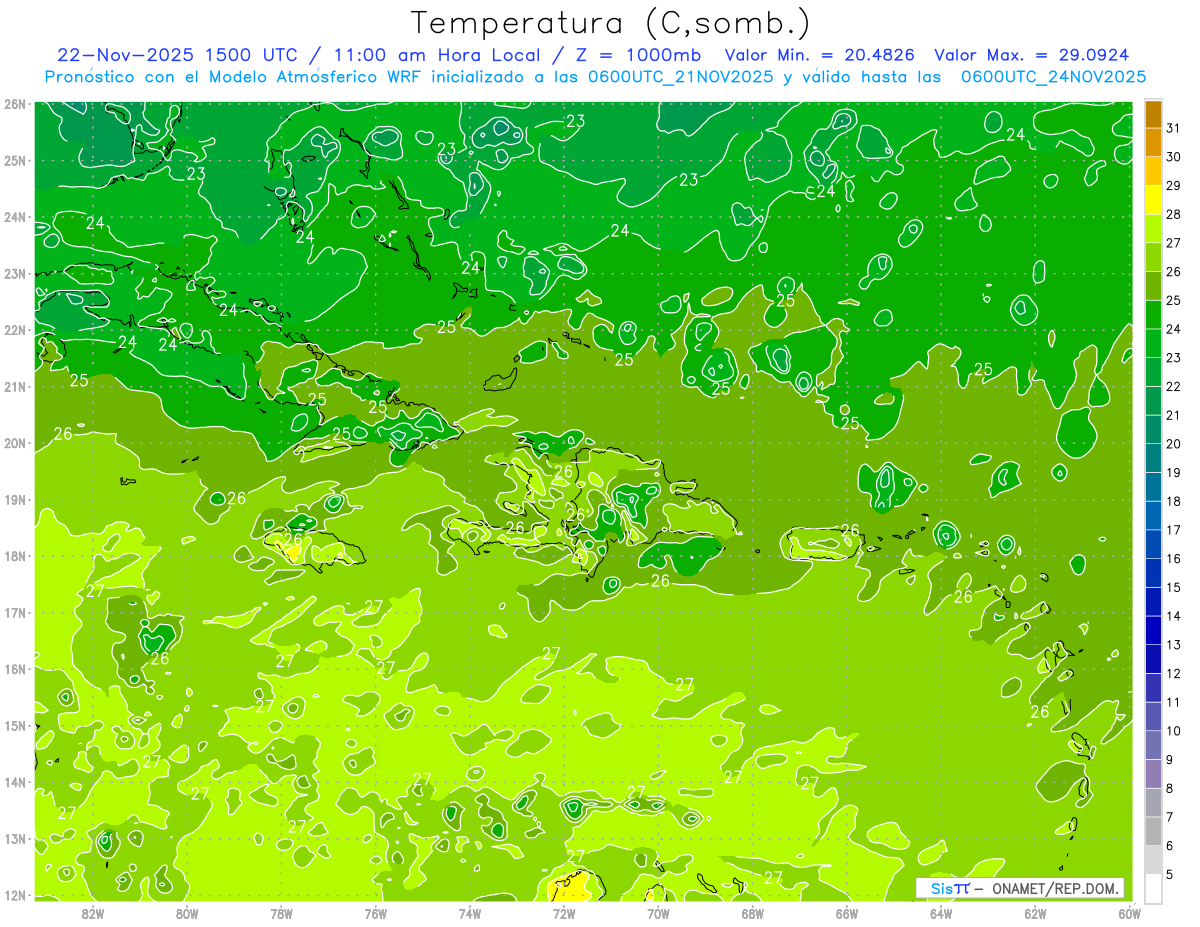1200x927 pixels.
Task: Click the '78W' longitude axis label
Action: [281, 913]
